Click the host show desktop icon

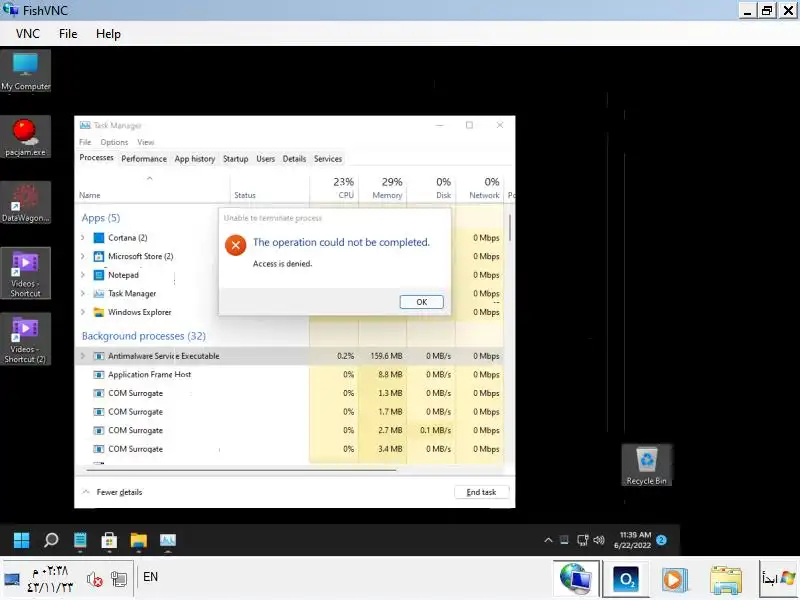point(12,579)
